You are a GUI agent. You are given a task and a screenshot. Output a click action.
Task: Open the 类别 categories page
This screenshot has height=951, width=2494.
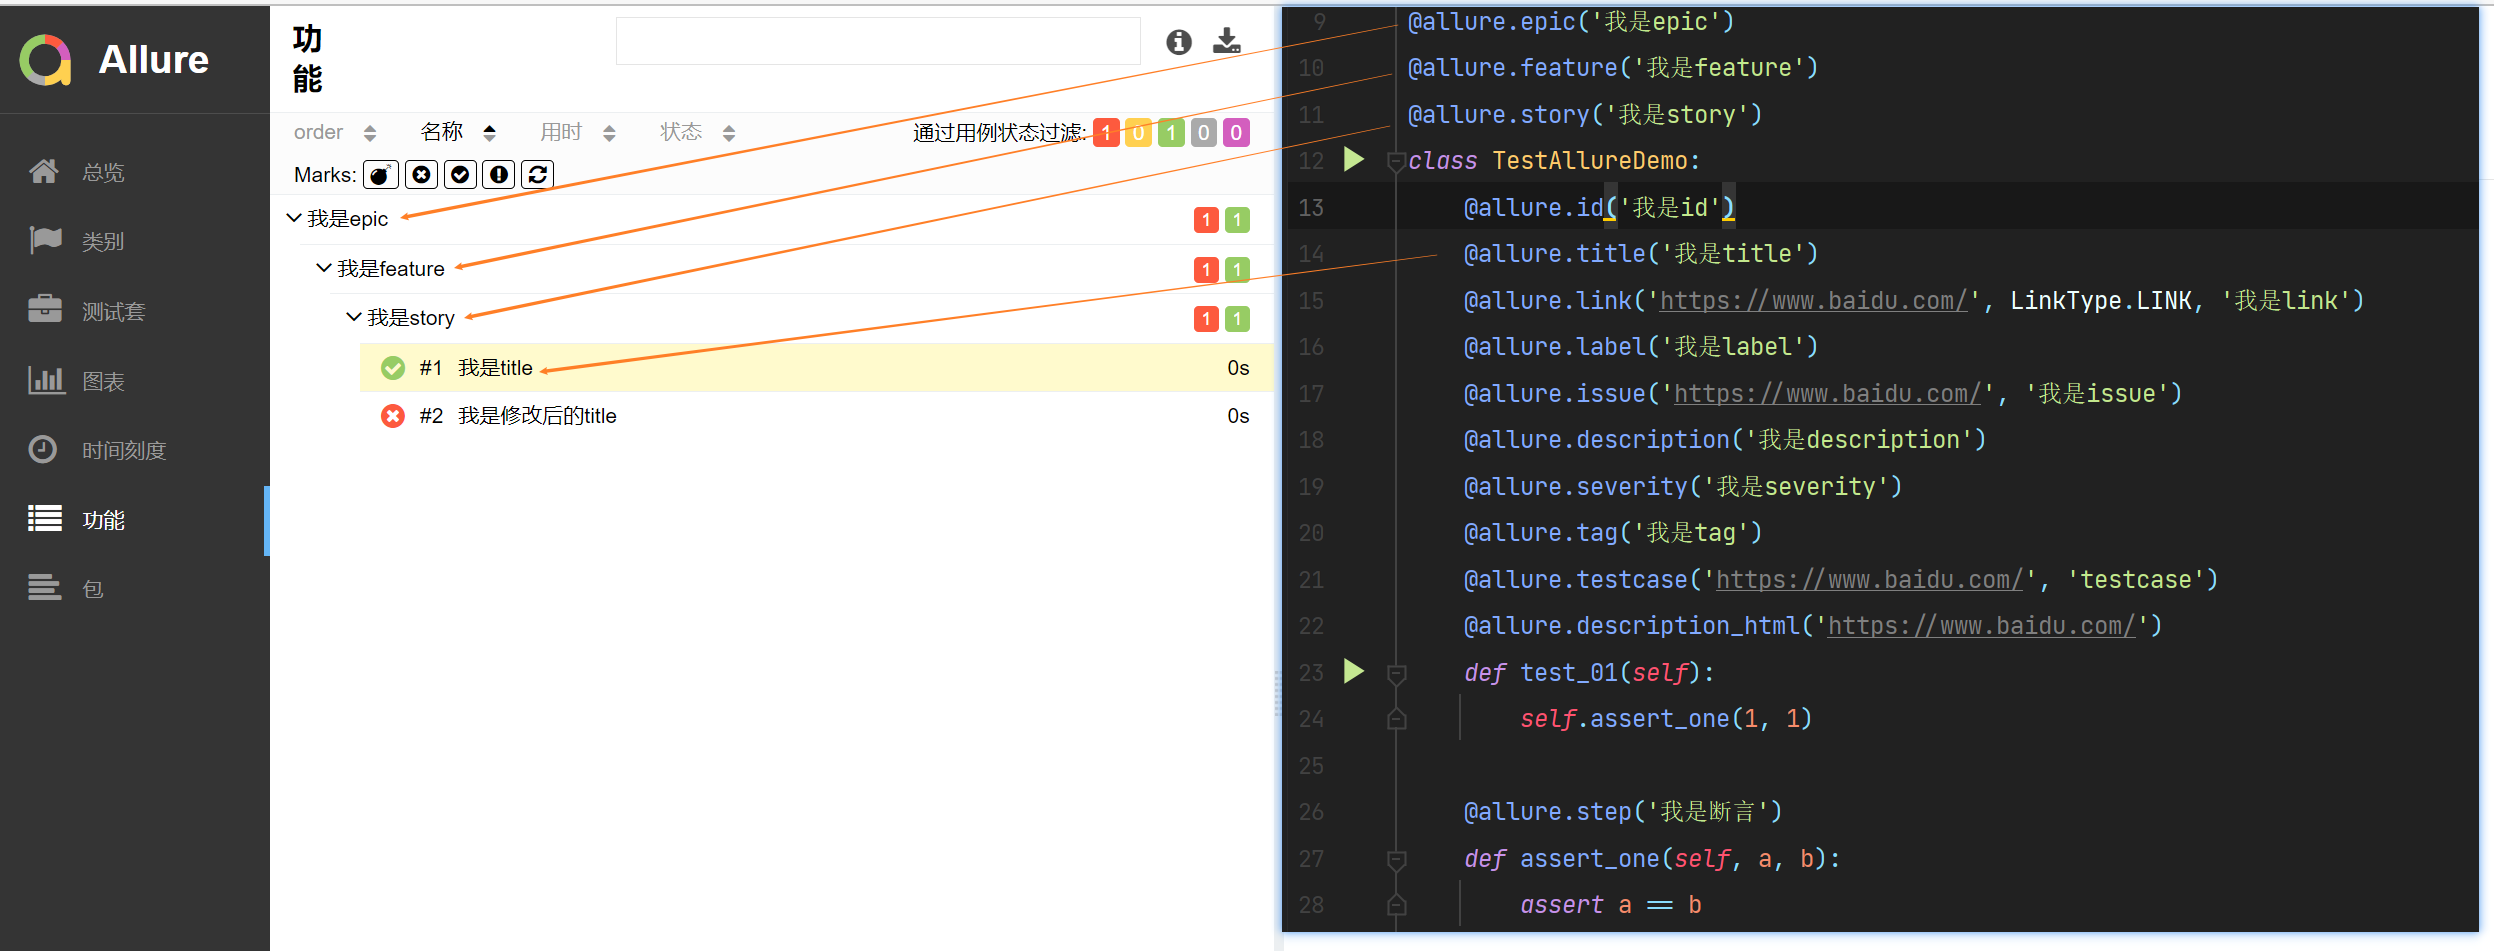pos(102,240)
